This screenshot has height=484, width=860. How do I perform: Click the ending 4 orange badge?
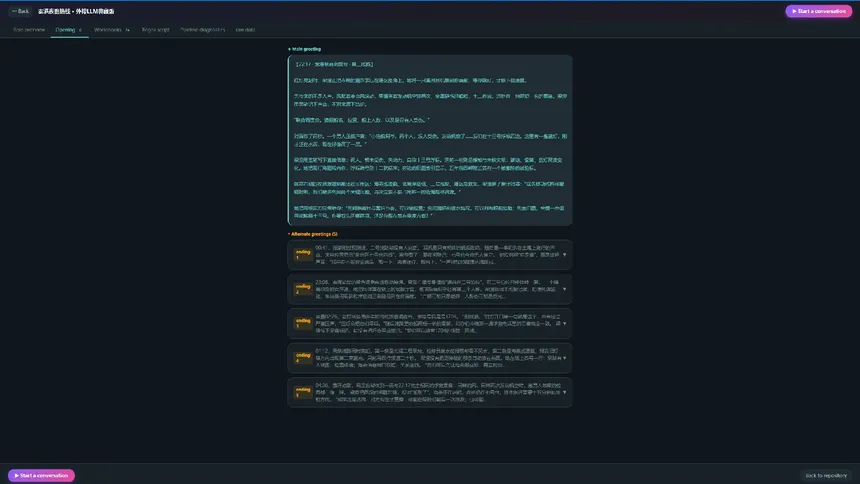point(303,358)
